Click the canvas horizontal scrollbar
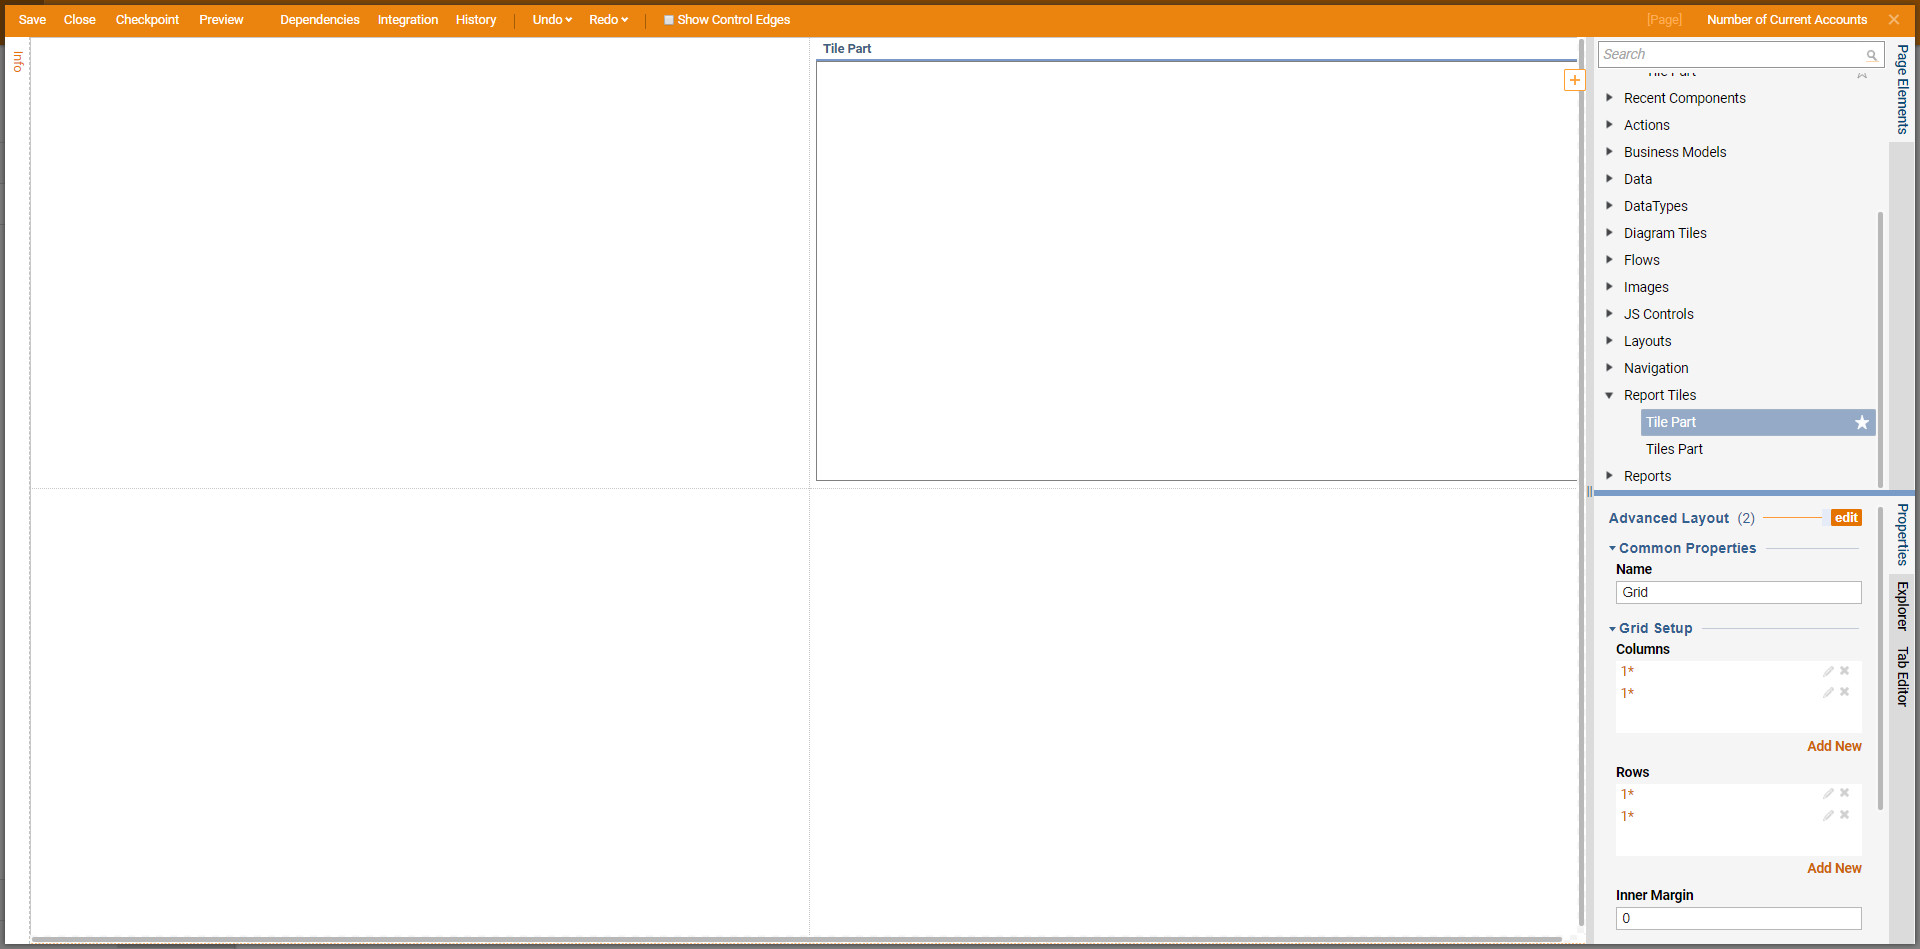This screenshot has height=949, width=1920. click(x=796, y=940)
